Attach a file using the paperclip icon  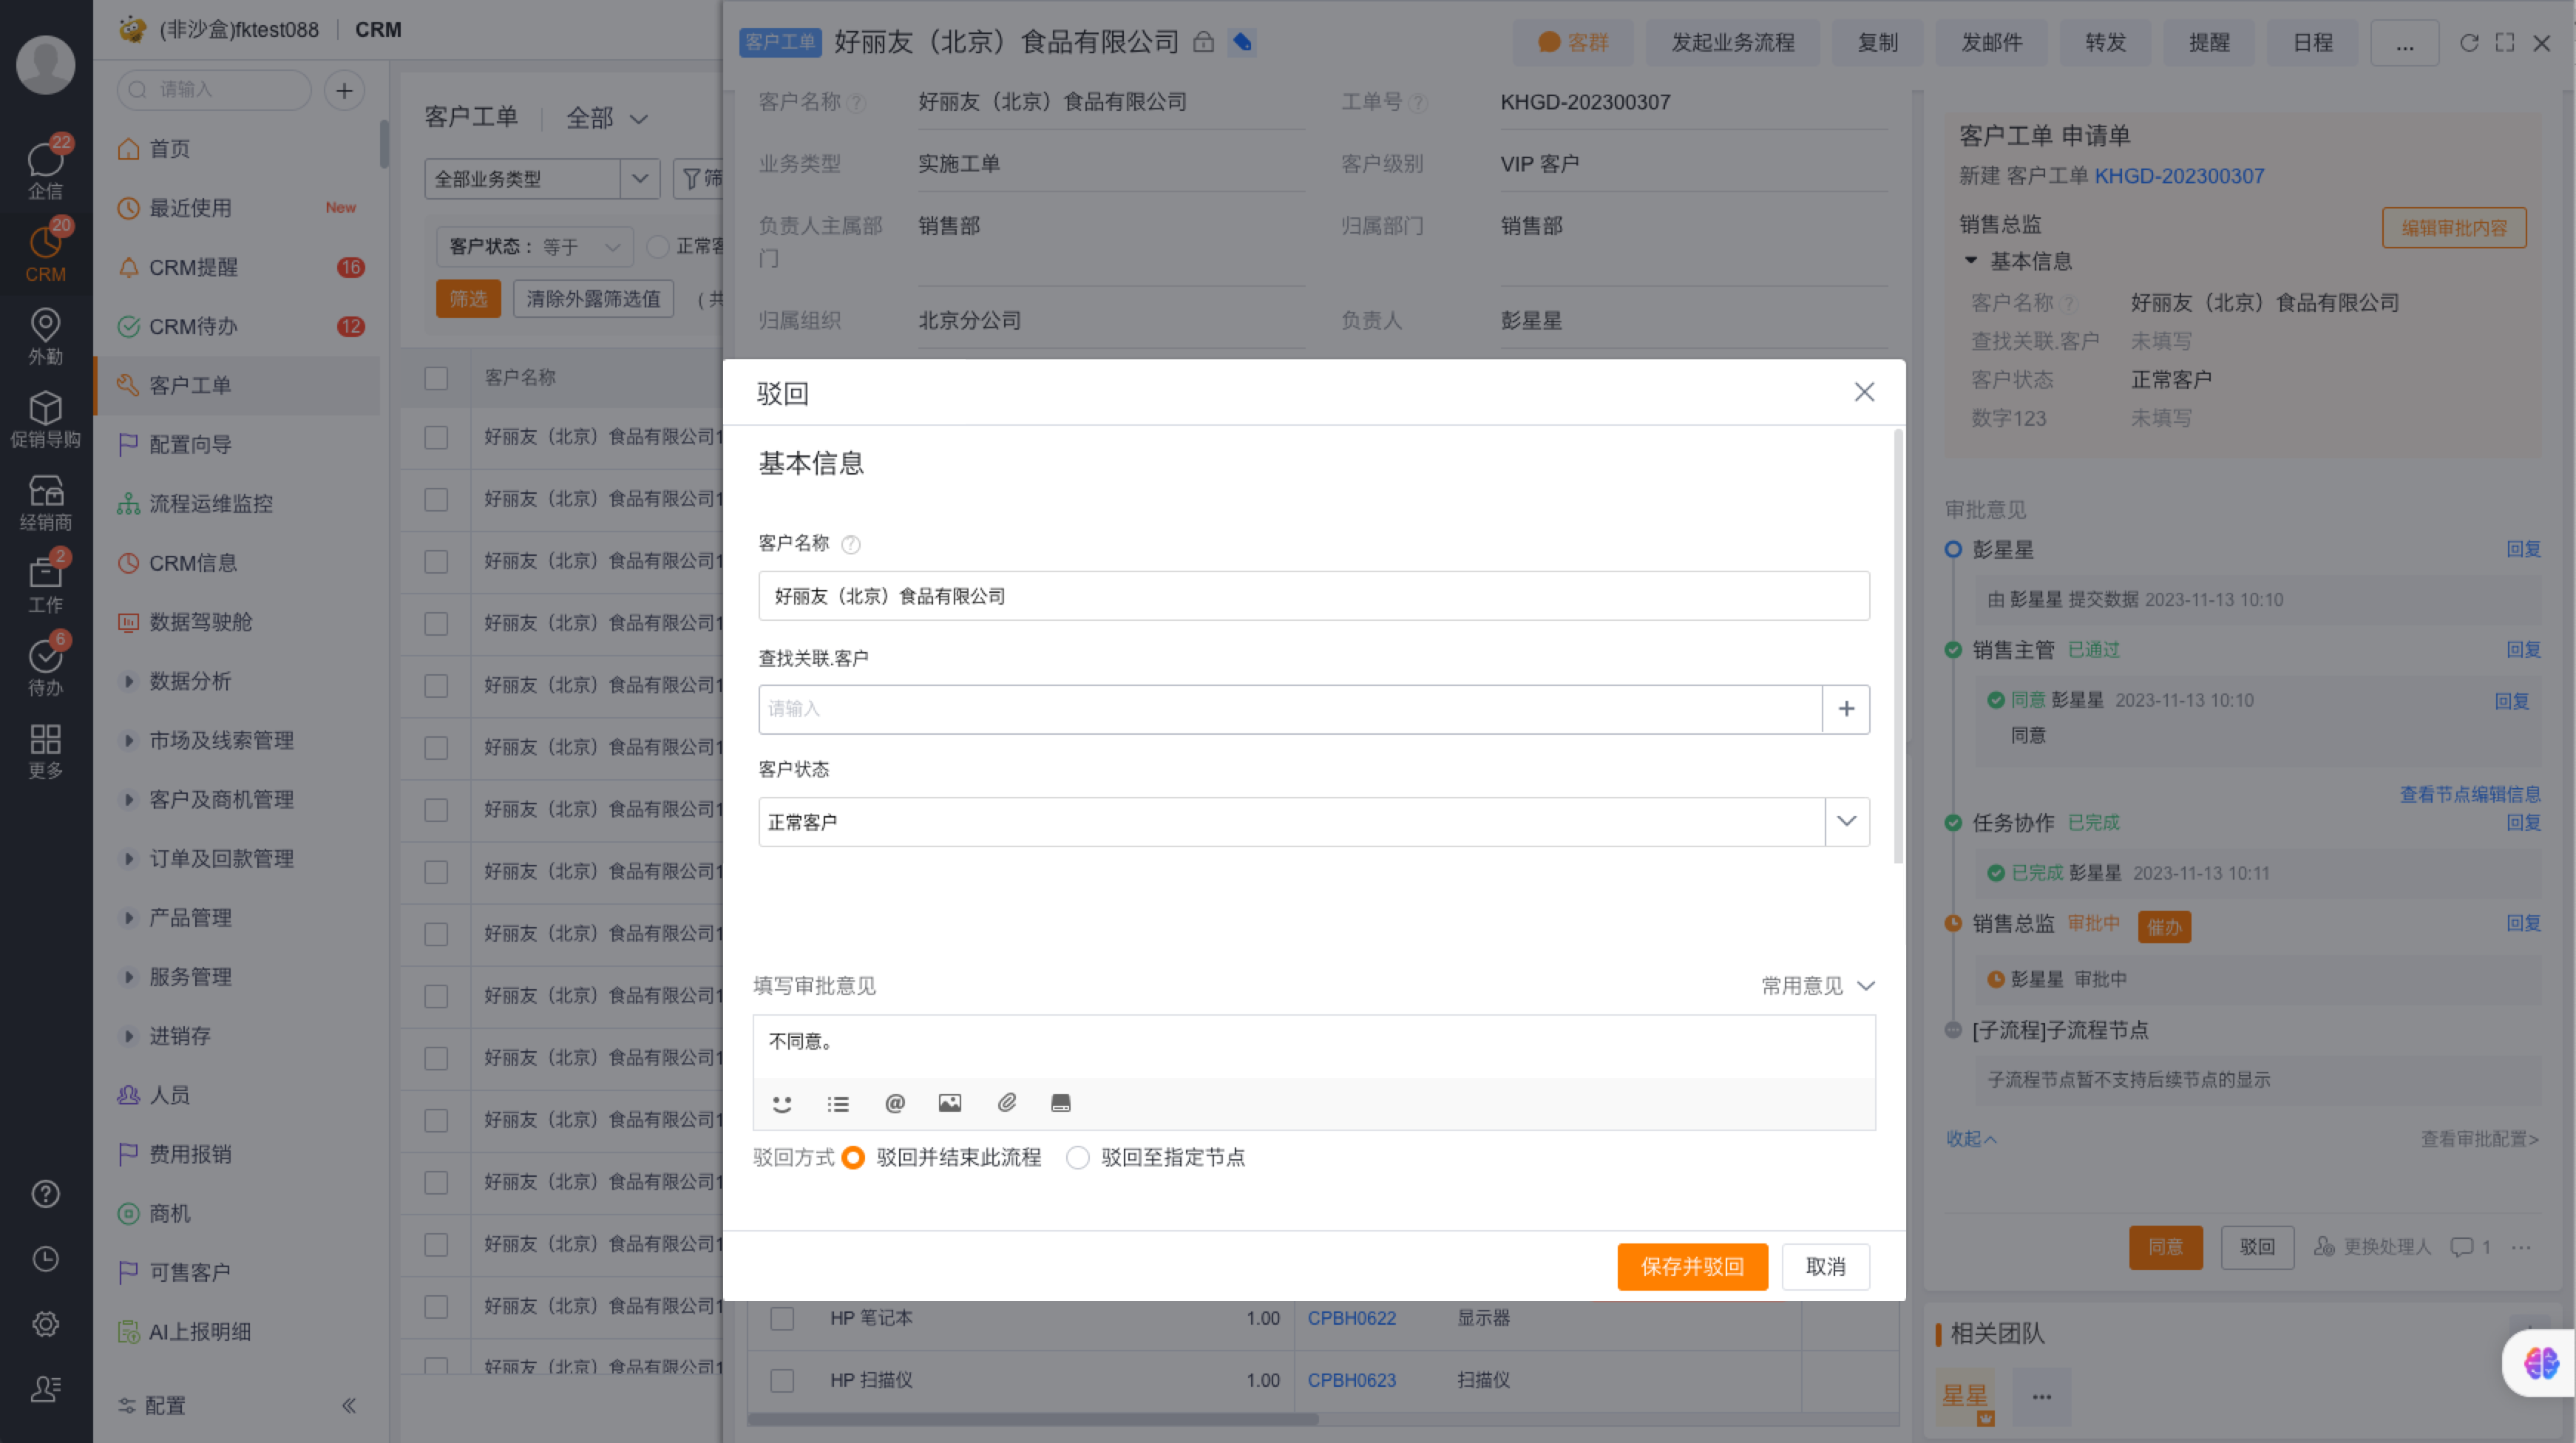coord(1006,1103)
